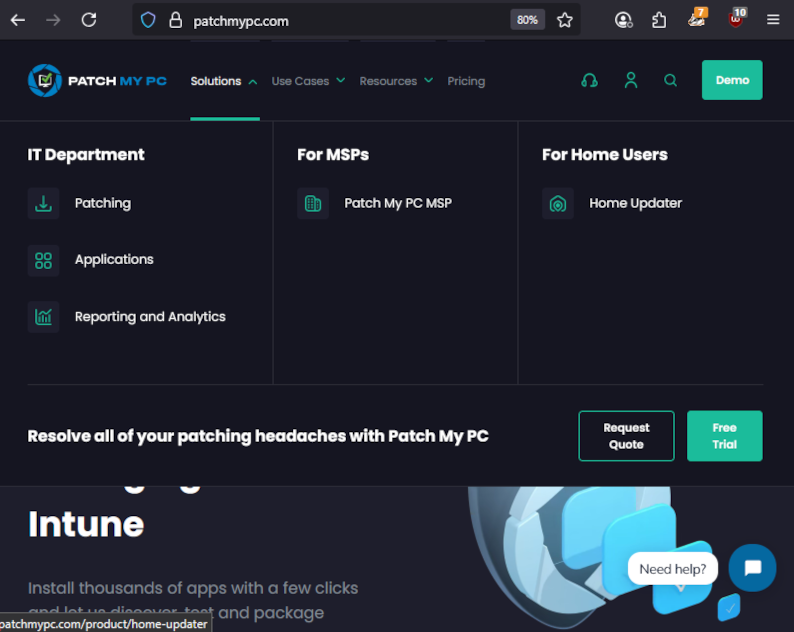Open the Reporting and Analytics link
This screenshot has height=632, width=794.
(x=150, y=317)
